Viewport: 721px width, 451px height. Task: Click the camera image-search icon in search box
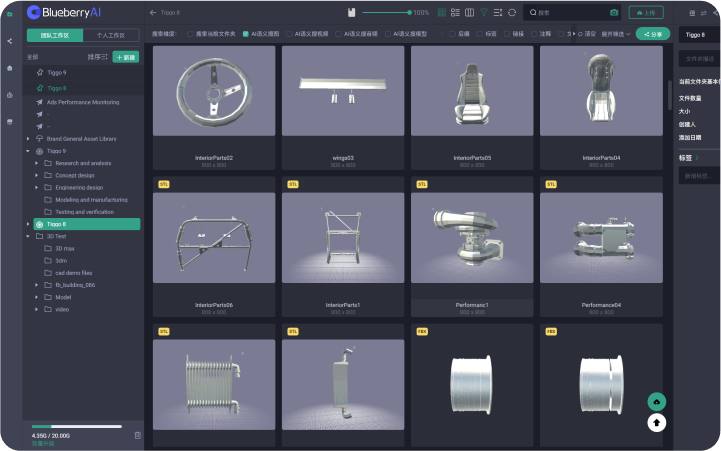click(614, 13)
